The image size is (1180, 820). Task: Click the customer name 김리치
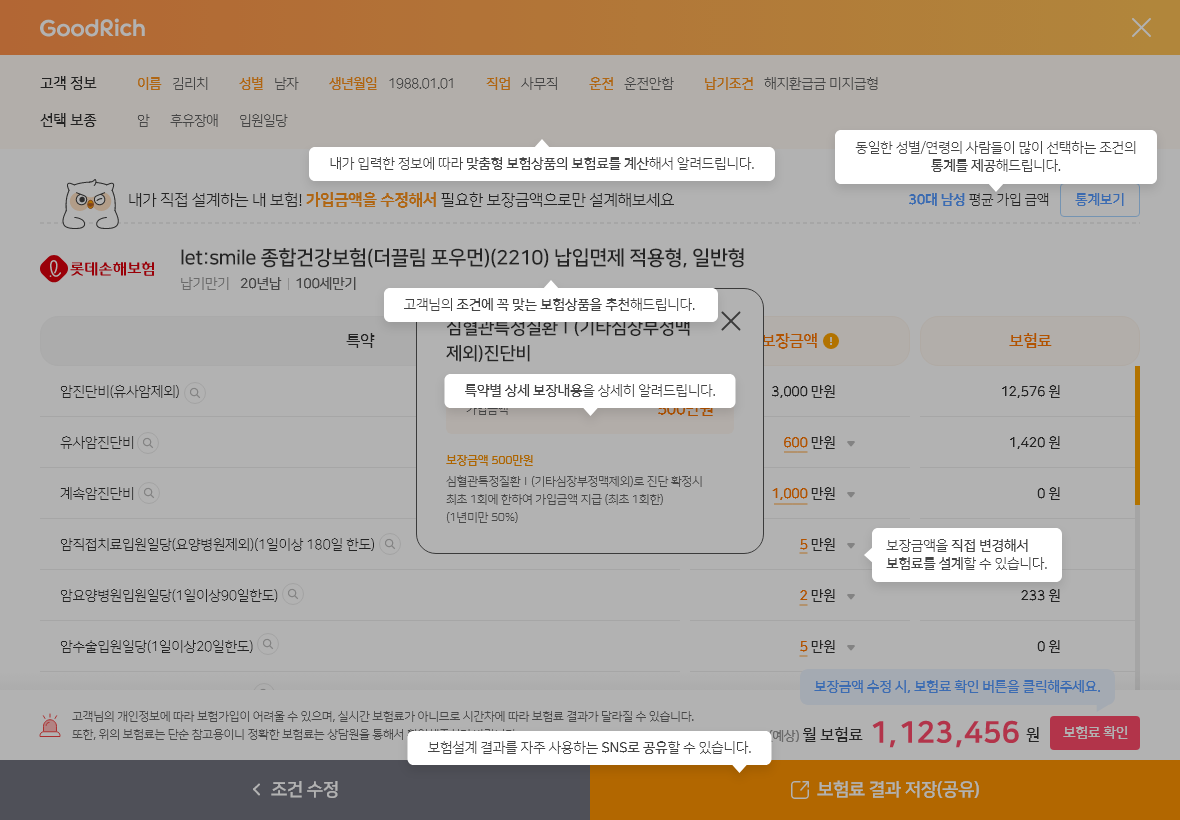tap(190, 84)
